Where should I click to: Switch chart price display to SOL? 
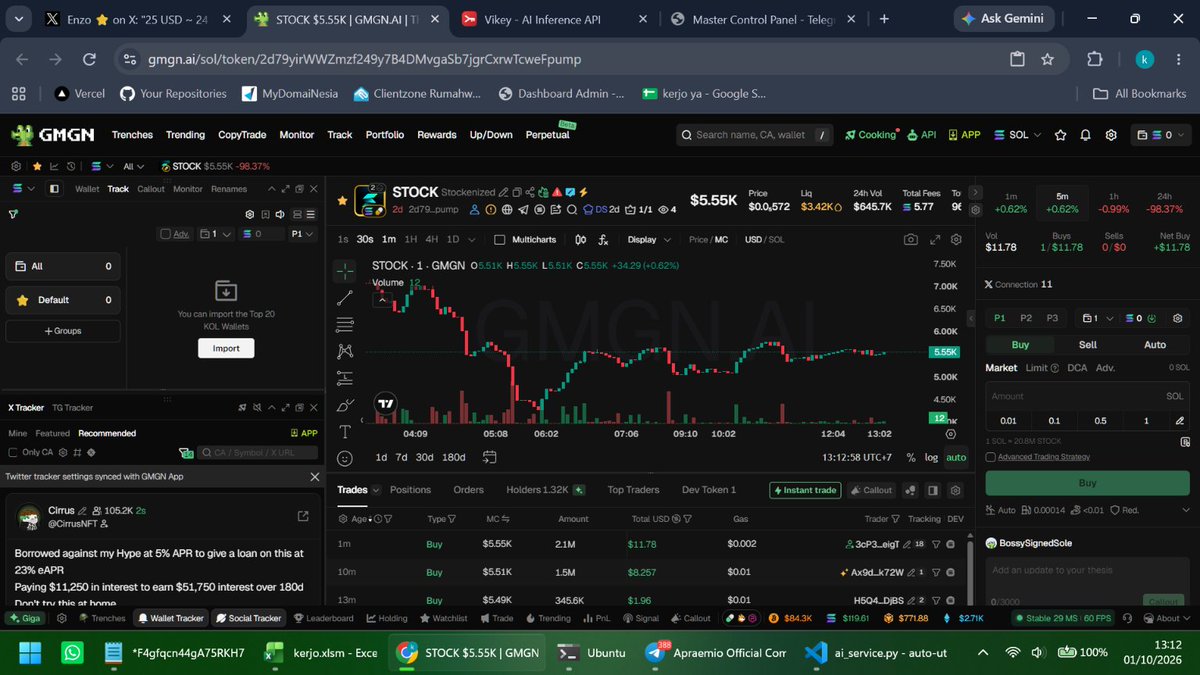point(776,240)
